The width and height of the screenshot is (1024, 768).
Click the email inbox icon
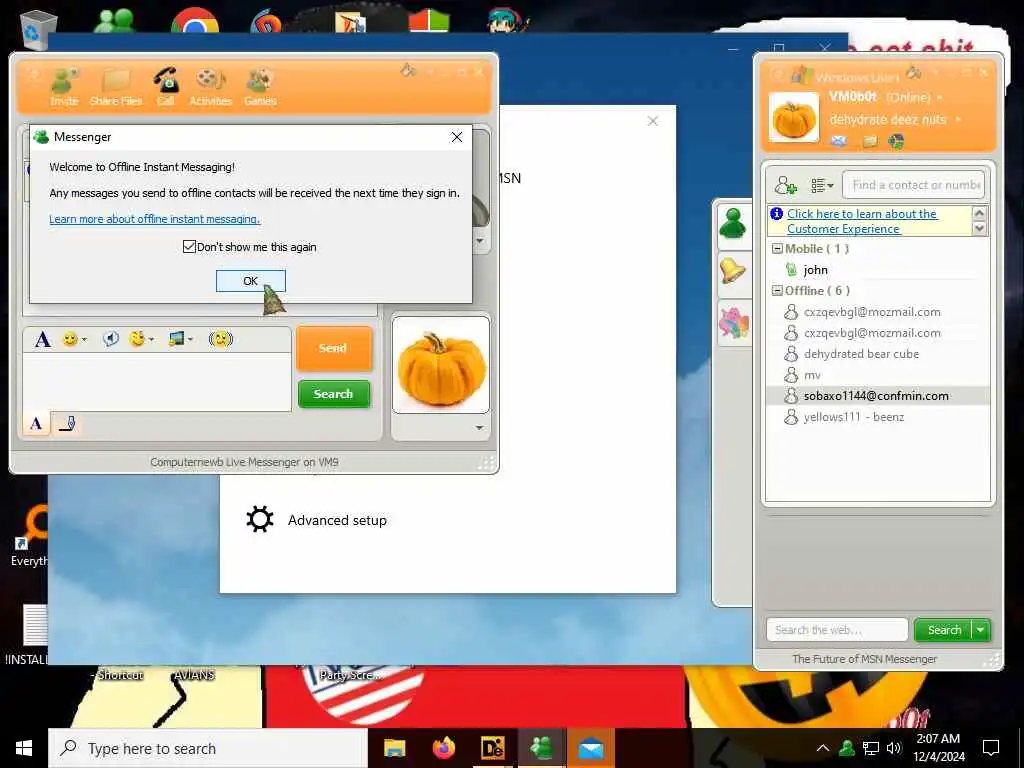click(x=839, y=140)
